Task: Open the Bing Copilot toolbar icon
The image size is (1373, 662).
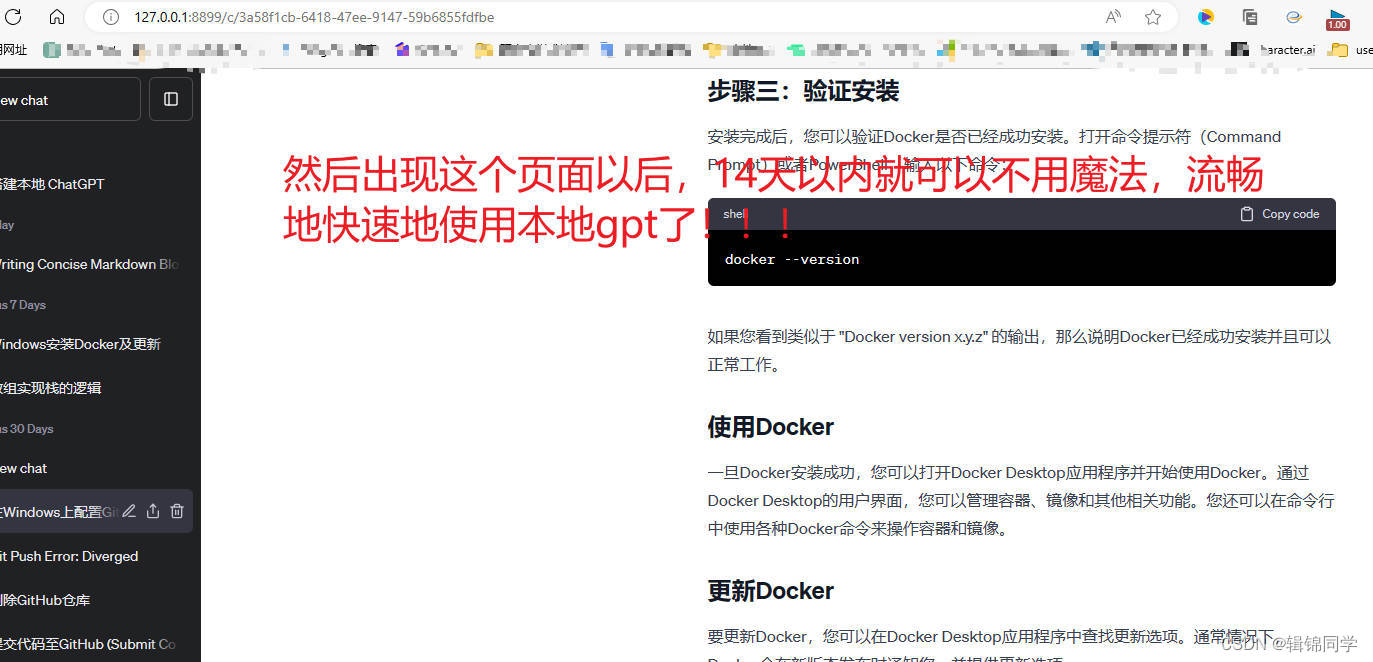Action: click(1206, 17)
